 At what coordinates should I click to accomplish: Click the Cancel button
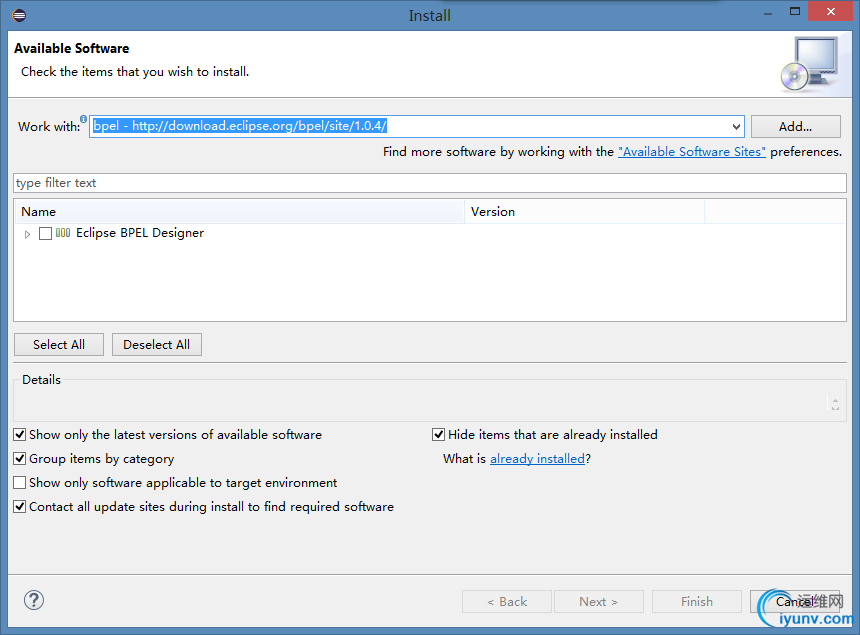click(795, 602)
